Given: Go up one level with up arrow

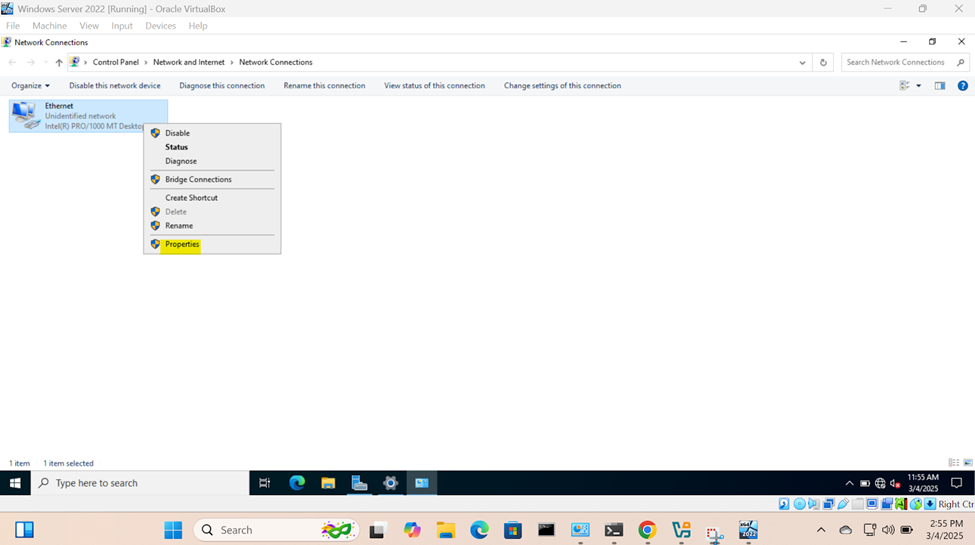Looking at the screenshot, I should [x=59, y=62].
